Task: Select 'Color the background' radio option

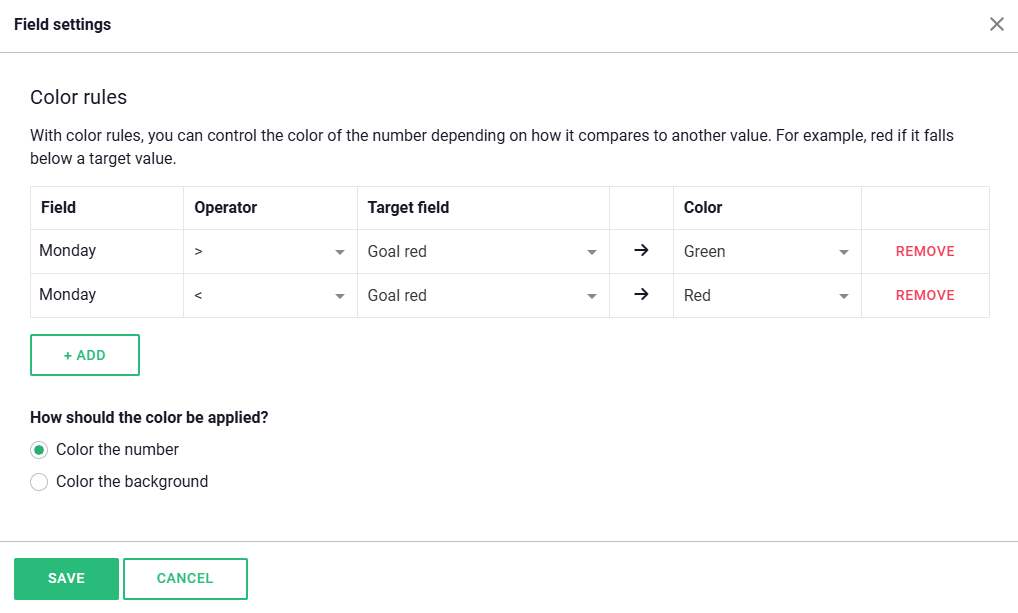Action: click(x=39, y=482)
